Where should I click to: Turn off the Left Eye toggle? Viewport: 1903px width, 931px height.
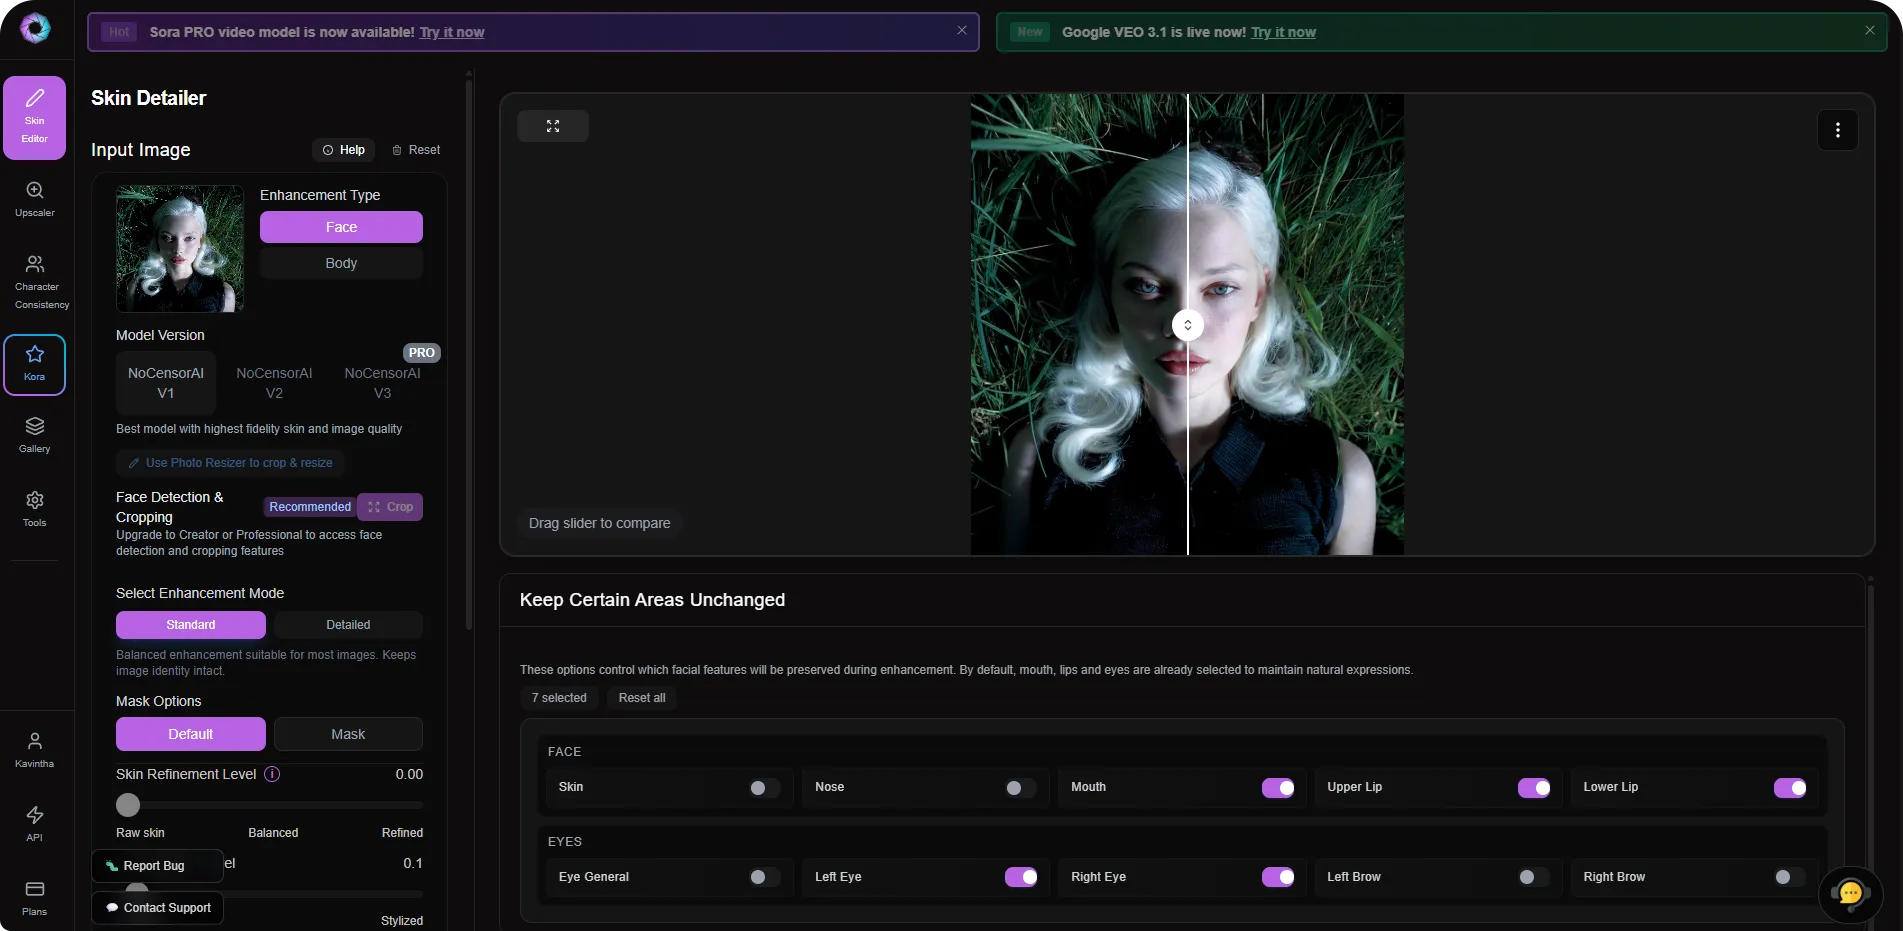[x=1021, y=877]
